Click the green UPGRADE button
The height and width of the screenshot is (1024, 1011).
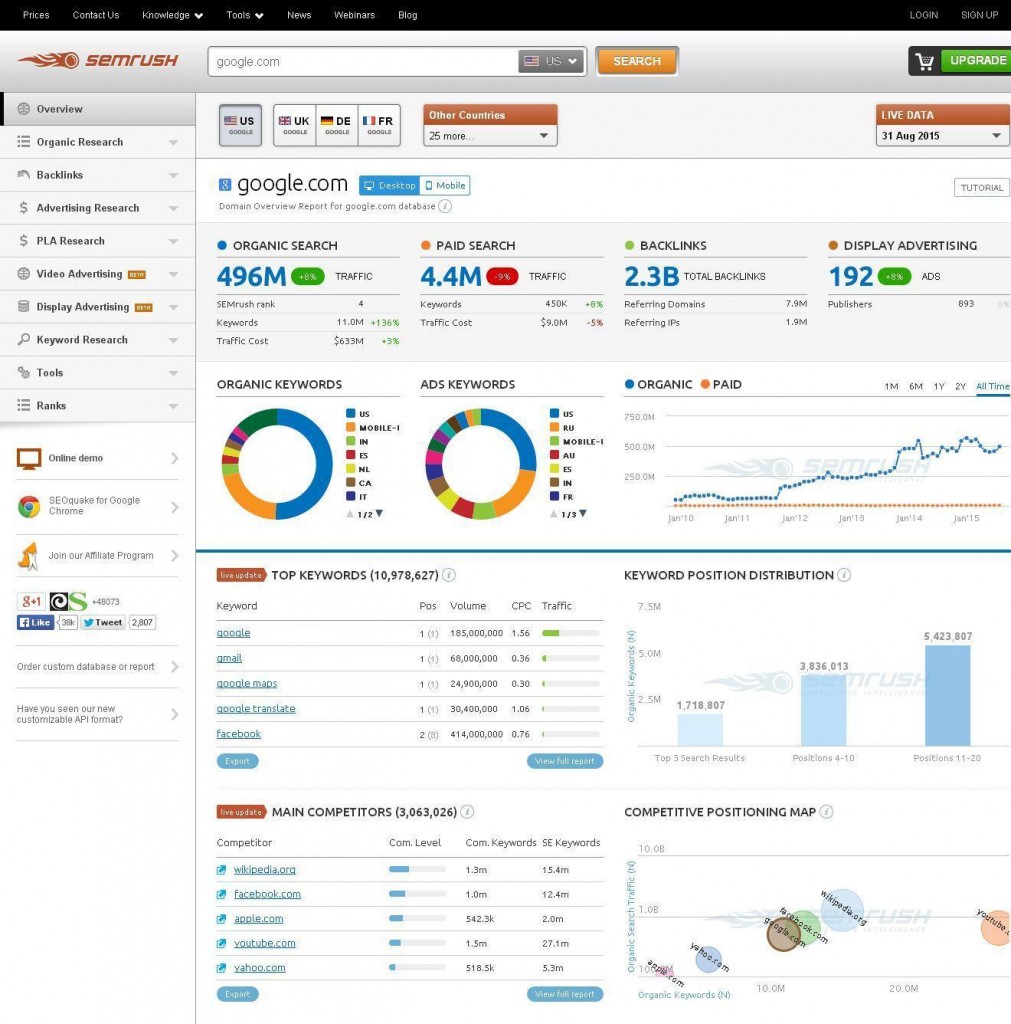(x=977, y=61)
